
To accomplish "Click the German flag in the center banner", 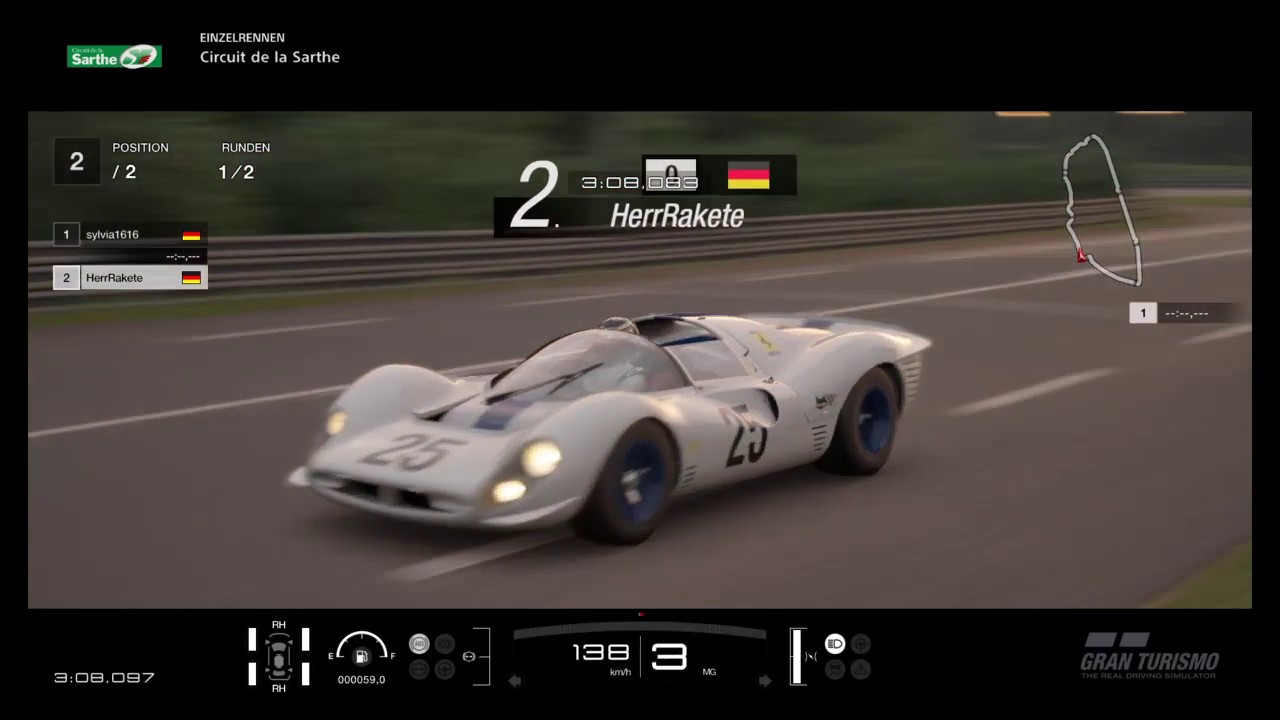I will [x=748, y=175].
